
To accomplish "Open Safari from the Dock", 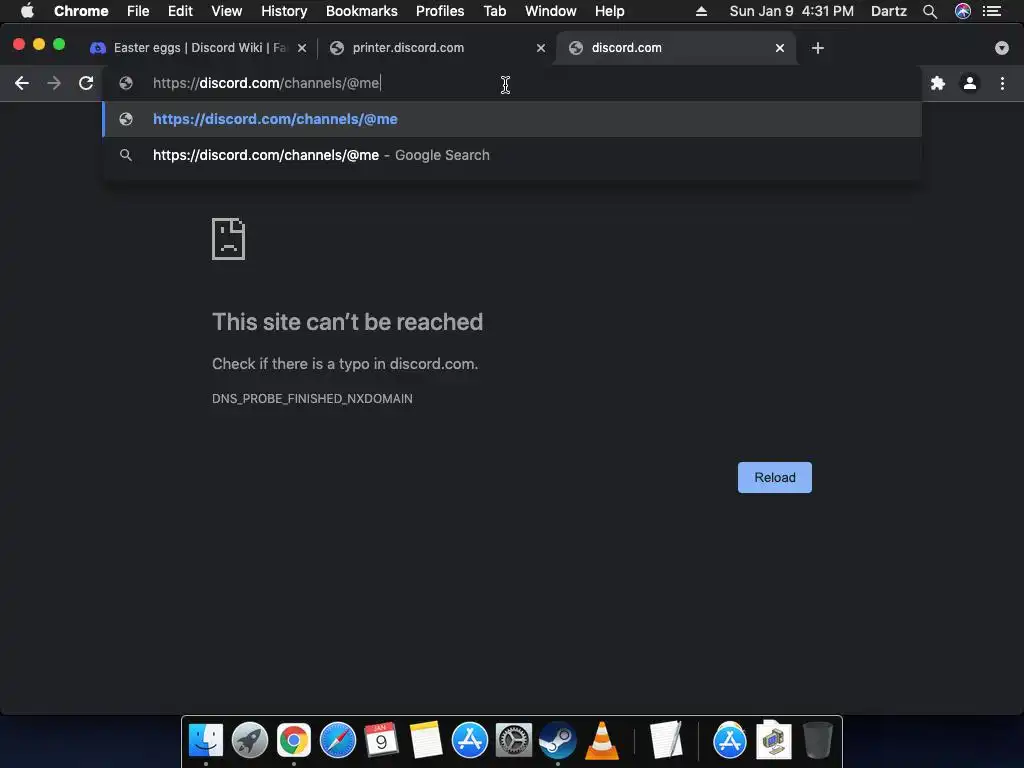I will pyautogui.click(x=338, y=741).
